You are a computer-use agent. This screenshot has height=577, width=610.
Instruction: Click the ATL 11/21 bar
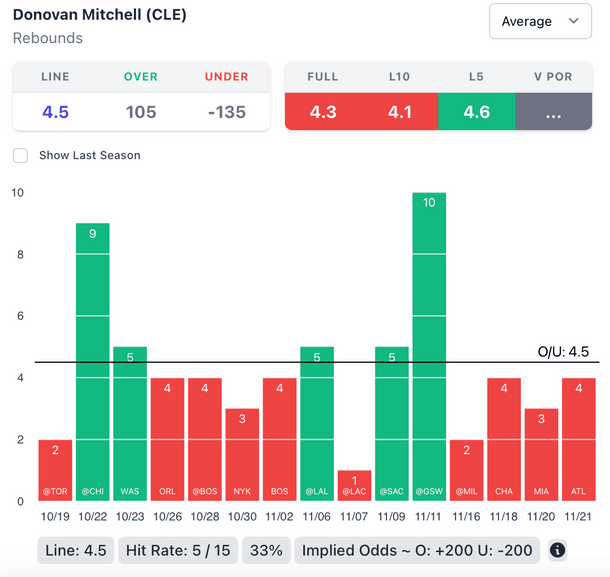coord(578,439)
